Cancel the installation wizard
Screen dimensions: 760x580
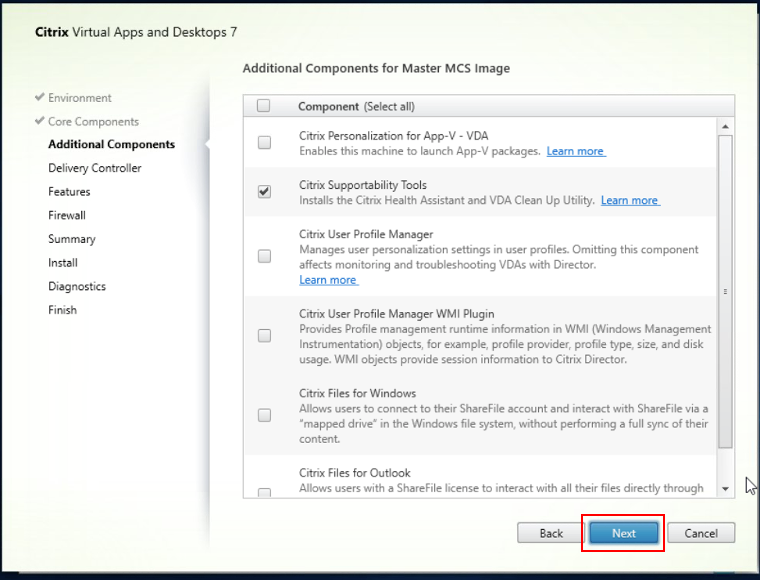701,533
